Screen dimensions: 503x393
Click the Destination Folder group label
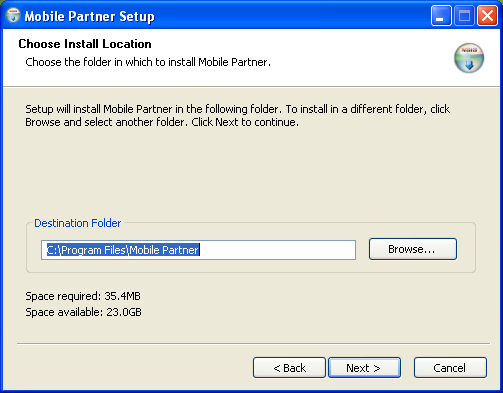click(78, 223)
